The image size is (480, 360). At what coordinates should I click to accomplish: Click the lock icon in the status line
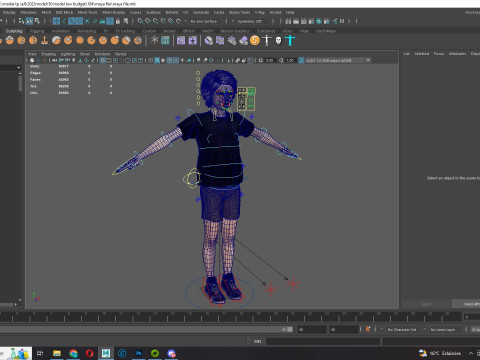tap(118, 21)
